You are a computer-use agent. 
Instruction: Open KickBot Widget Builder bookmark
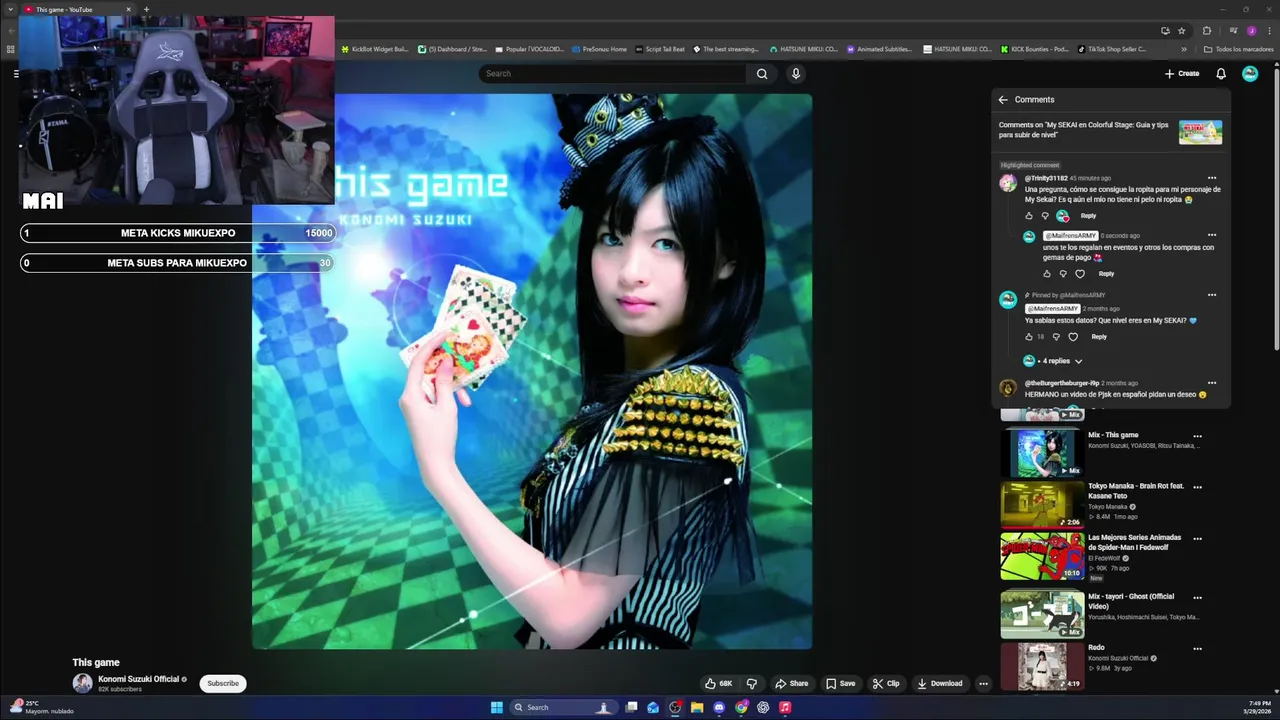(x=374, y=49)
